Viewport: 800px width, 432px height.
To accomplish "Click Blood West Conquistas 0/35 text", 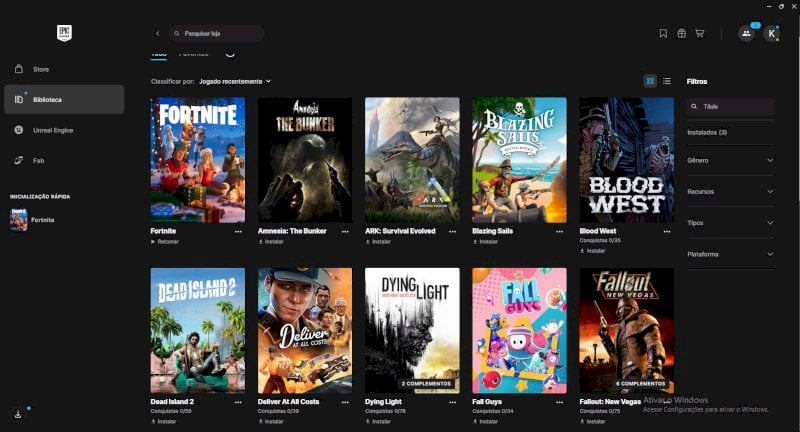I will [x=600, y=240].
